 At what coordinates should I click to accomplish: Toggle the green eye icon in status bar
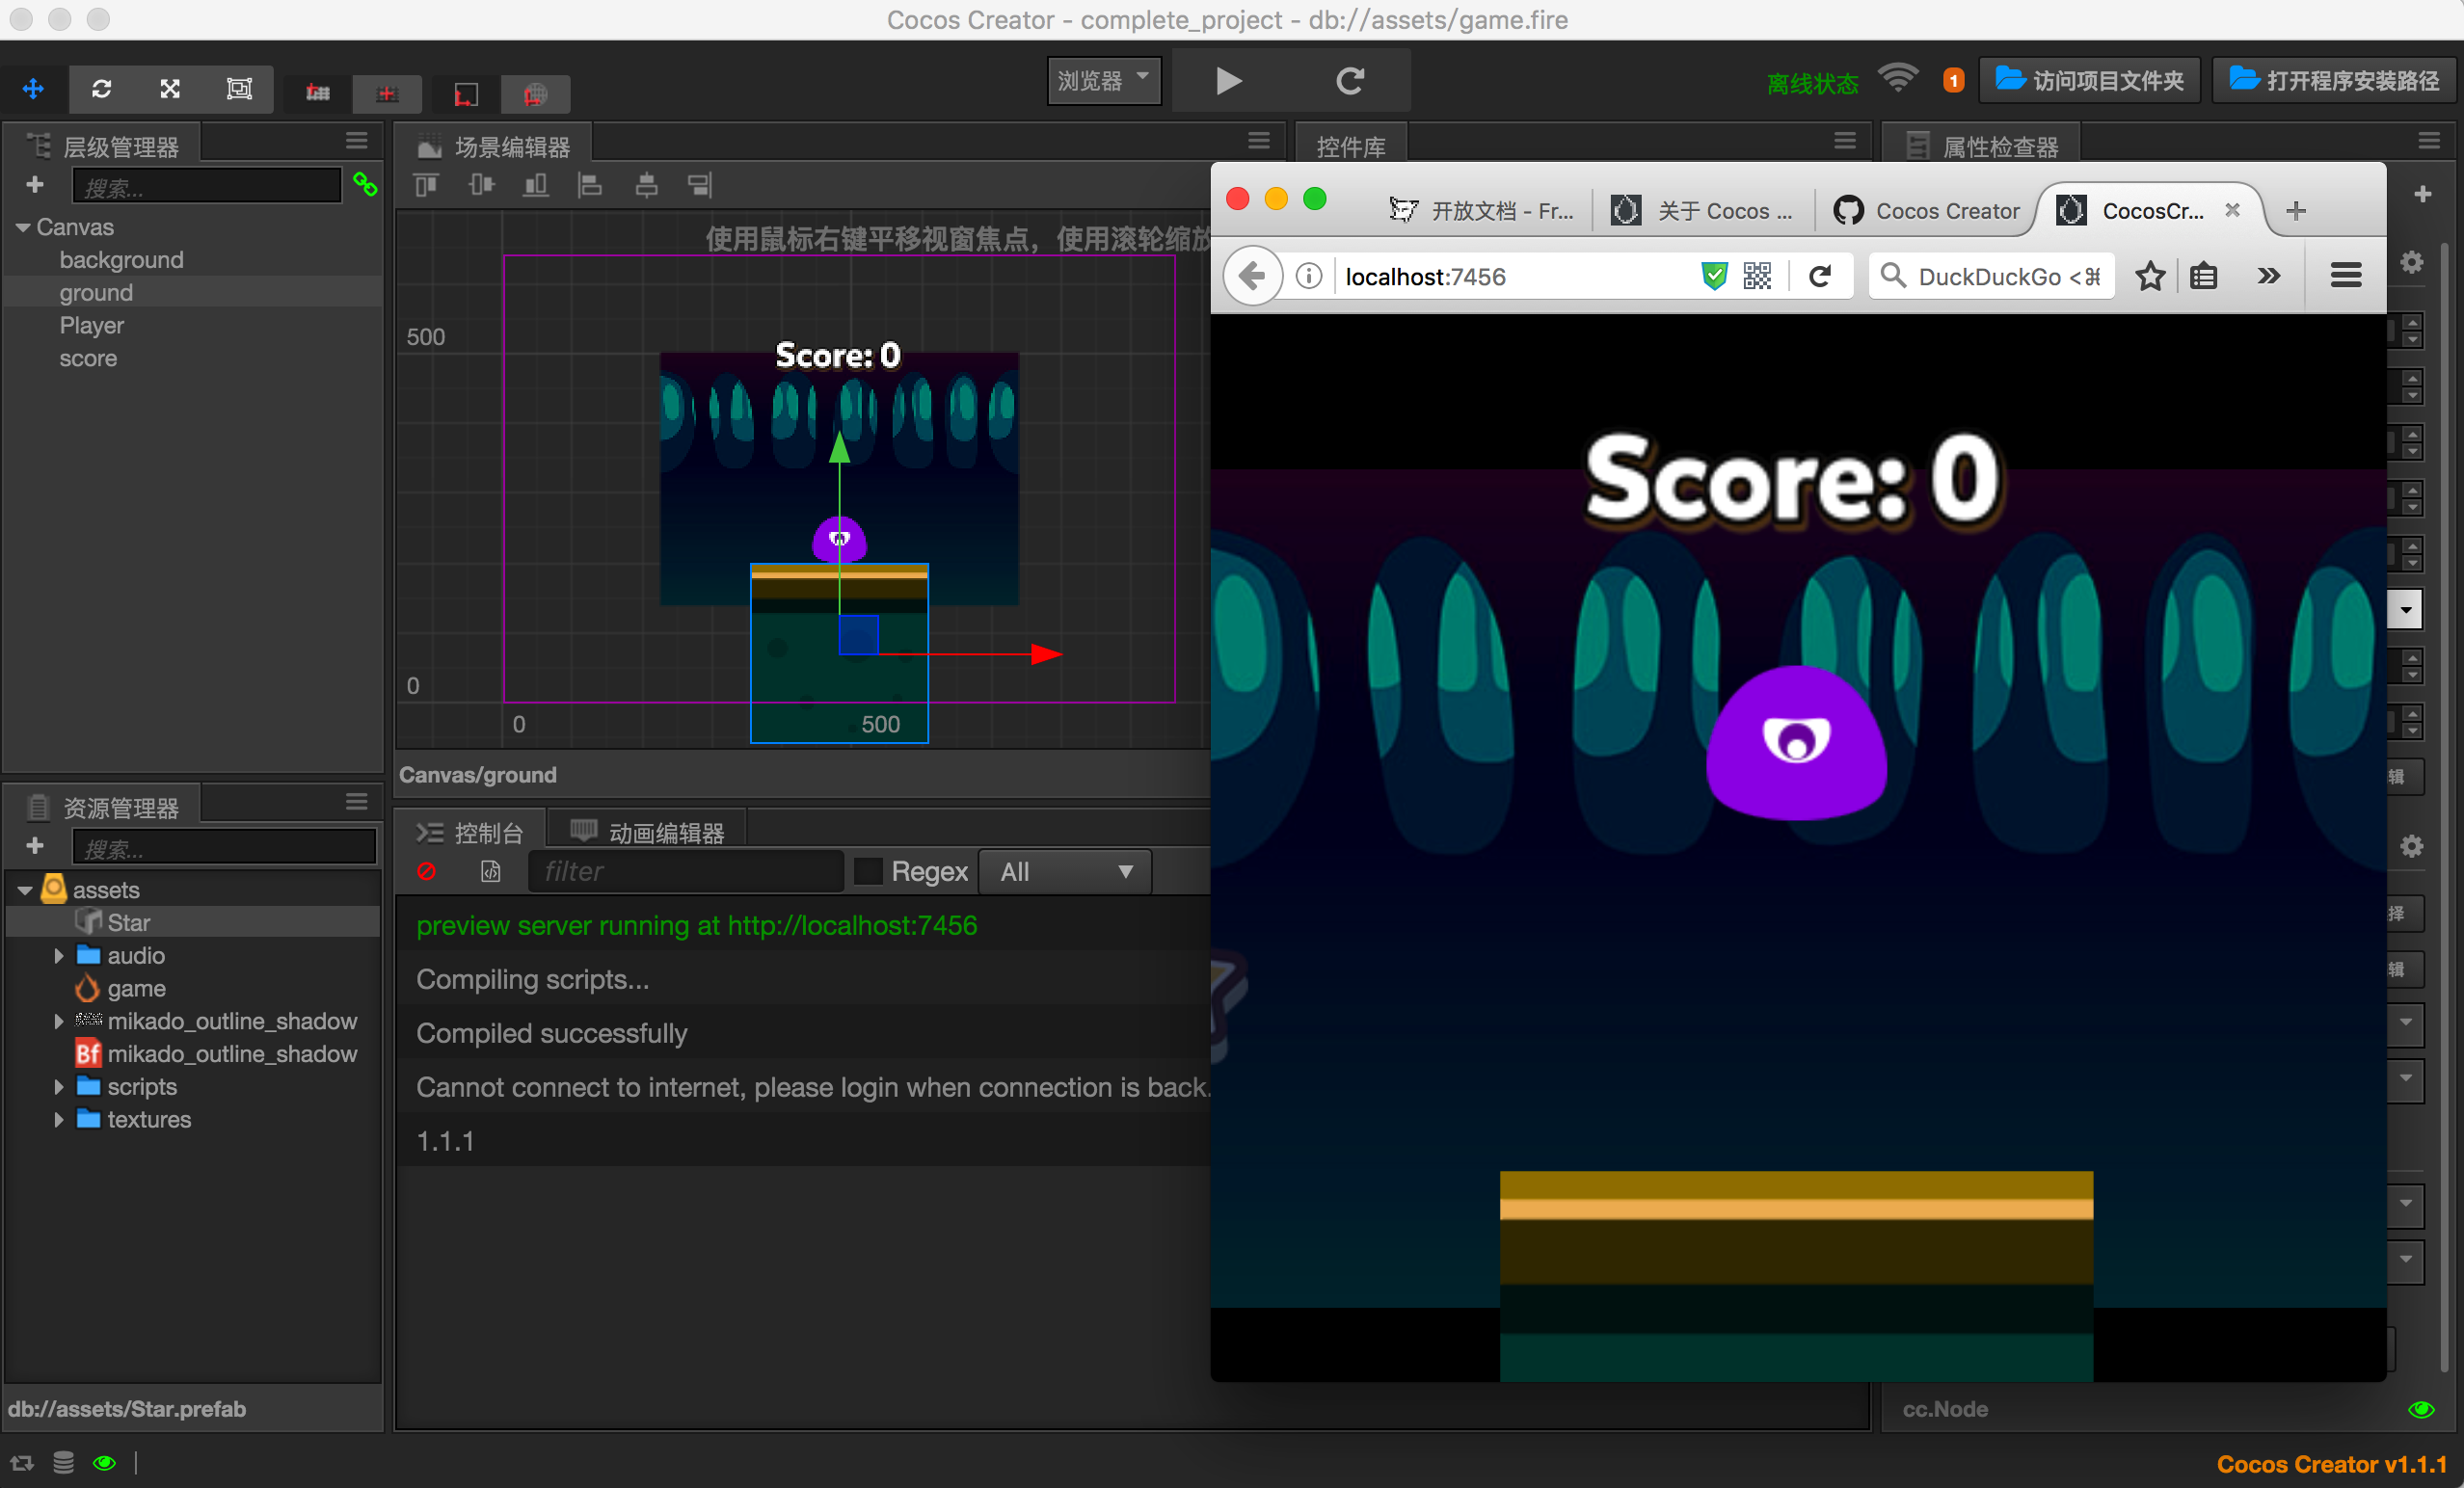pyautogui.click(x=104, y=1463)
